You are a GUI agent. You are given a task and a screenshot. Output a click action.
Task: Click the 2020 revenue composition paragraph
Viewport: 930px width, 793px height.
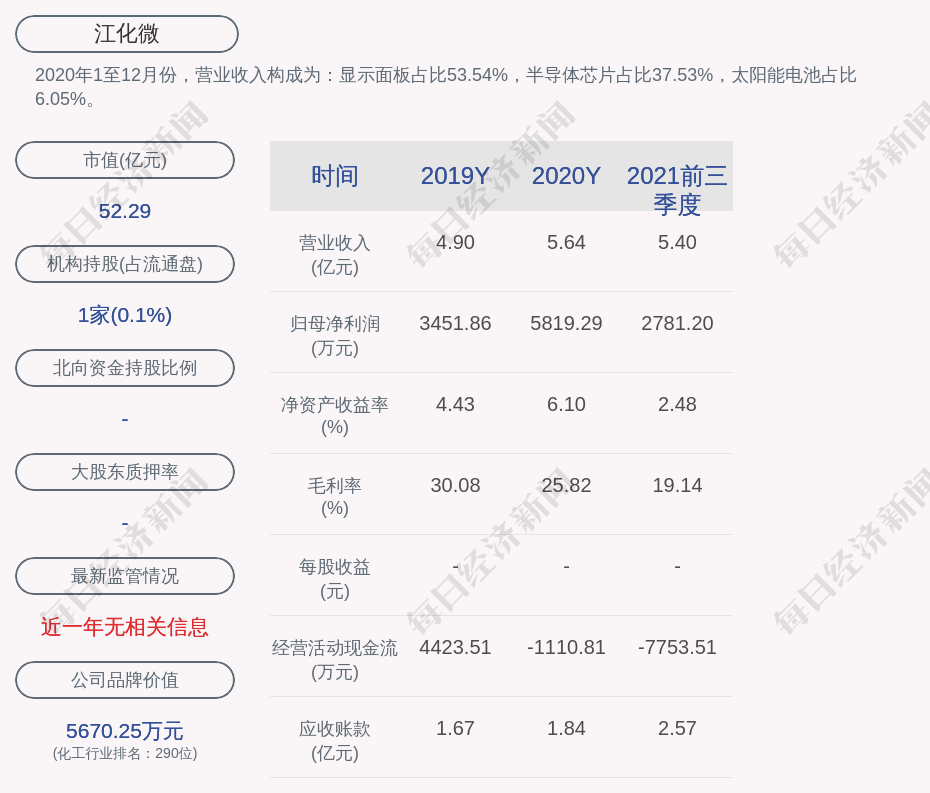coord(445,87)
